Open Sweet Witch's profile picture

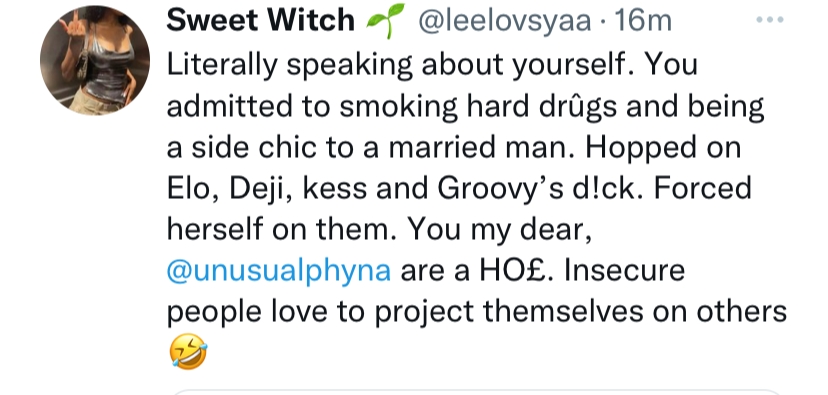(x=95, y=60)
